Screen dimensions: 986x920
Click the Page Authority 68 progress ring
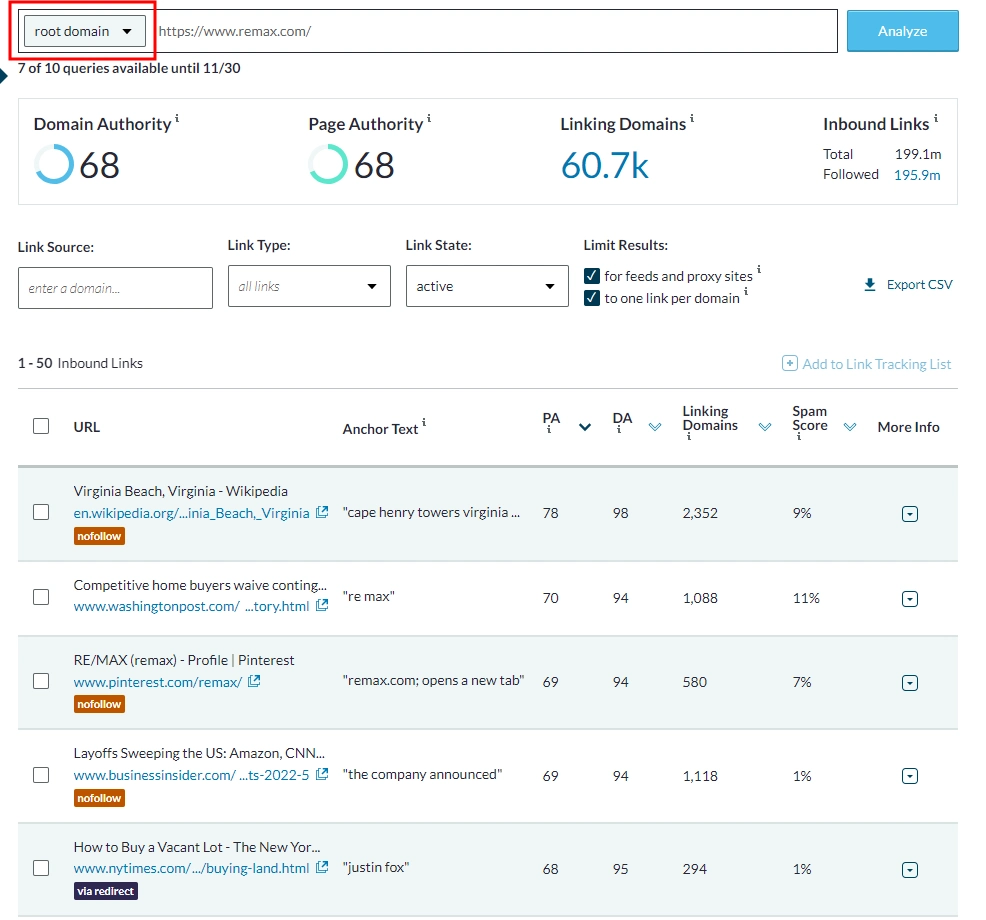328,164
